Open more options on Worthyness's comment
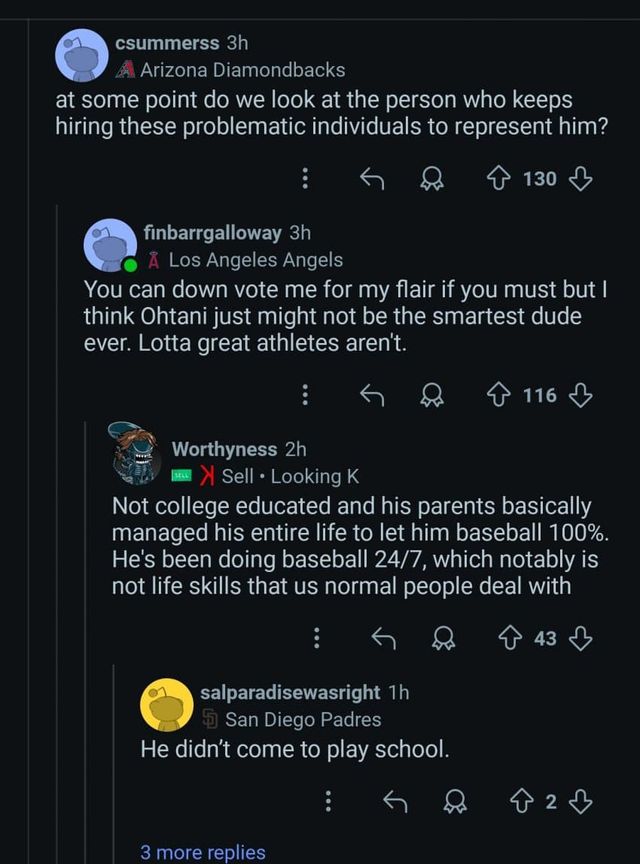Screen dimensions: 640x864 [x=317, y=638]
